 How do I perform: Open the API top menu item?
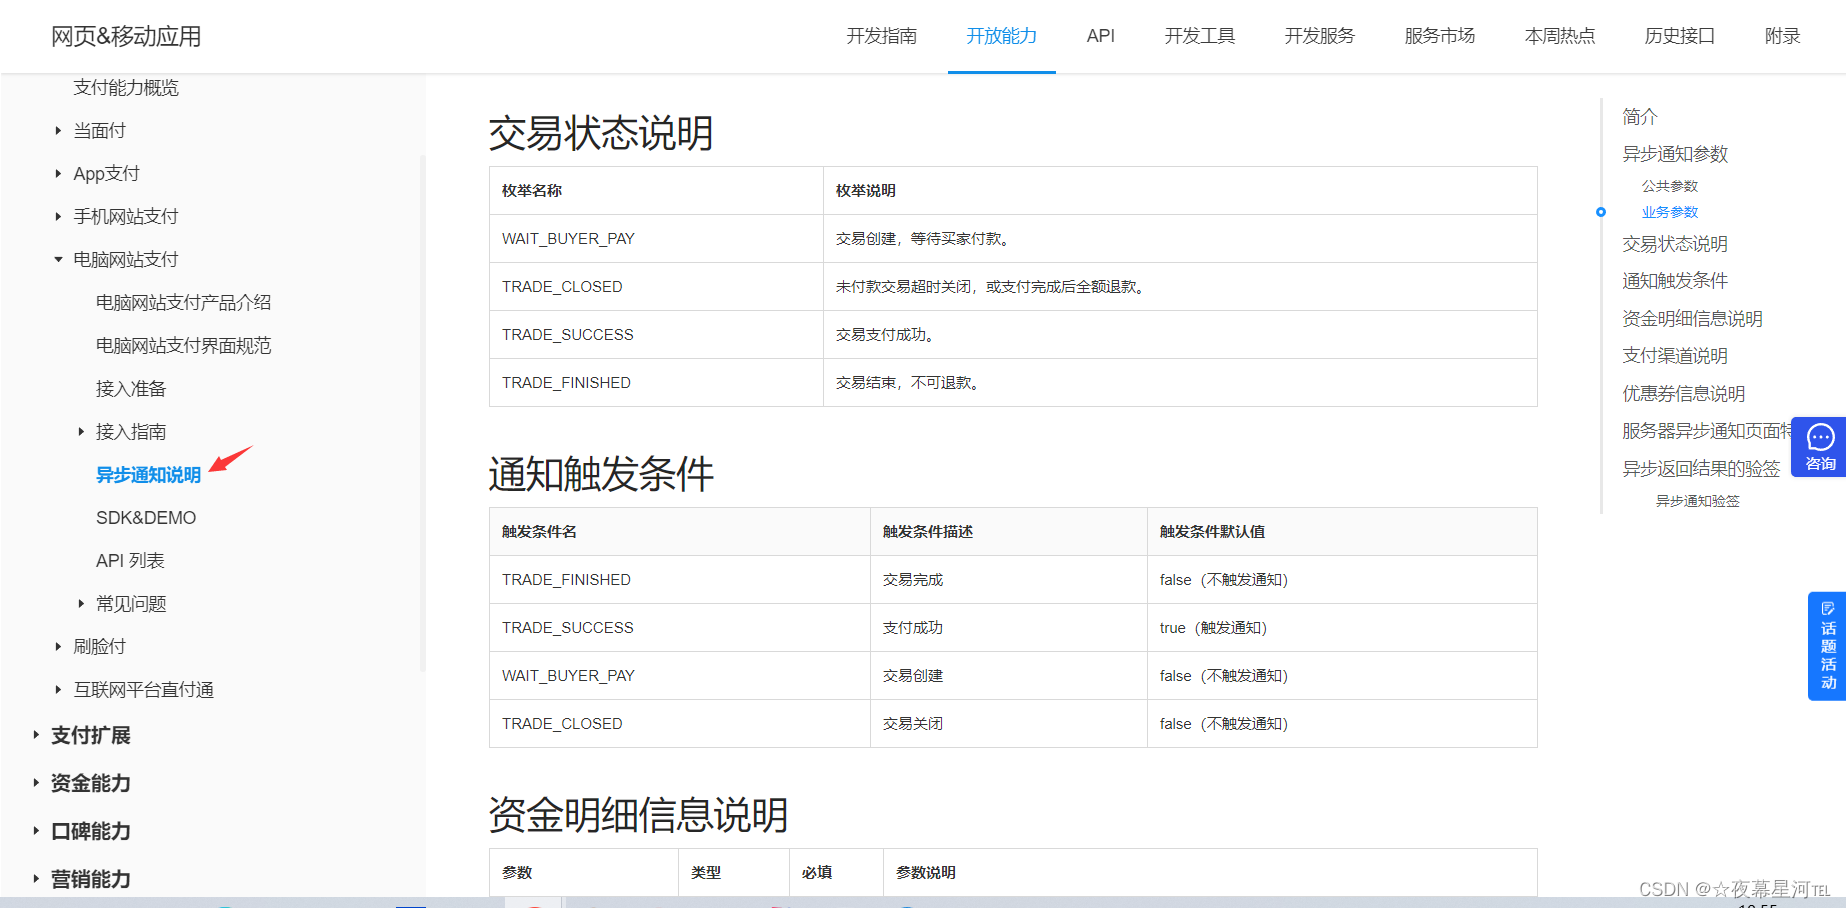point(1100,36)
